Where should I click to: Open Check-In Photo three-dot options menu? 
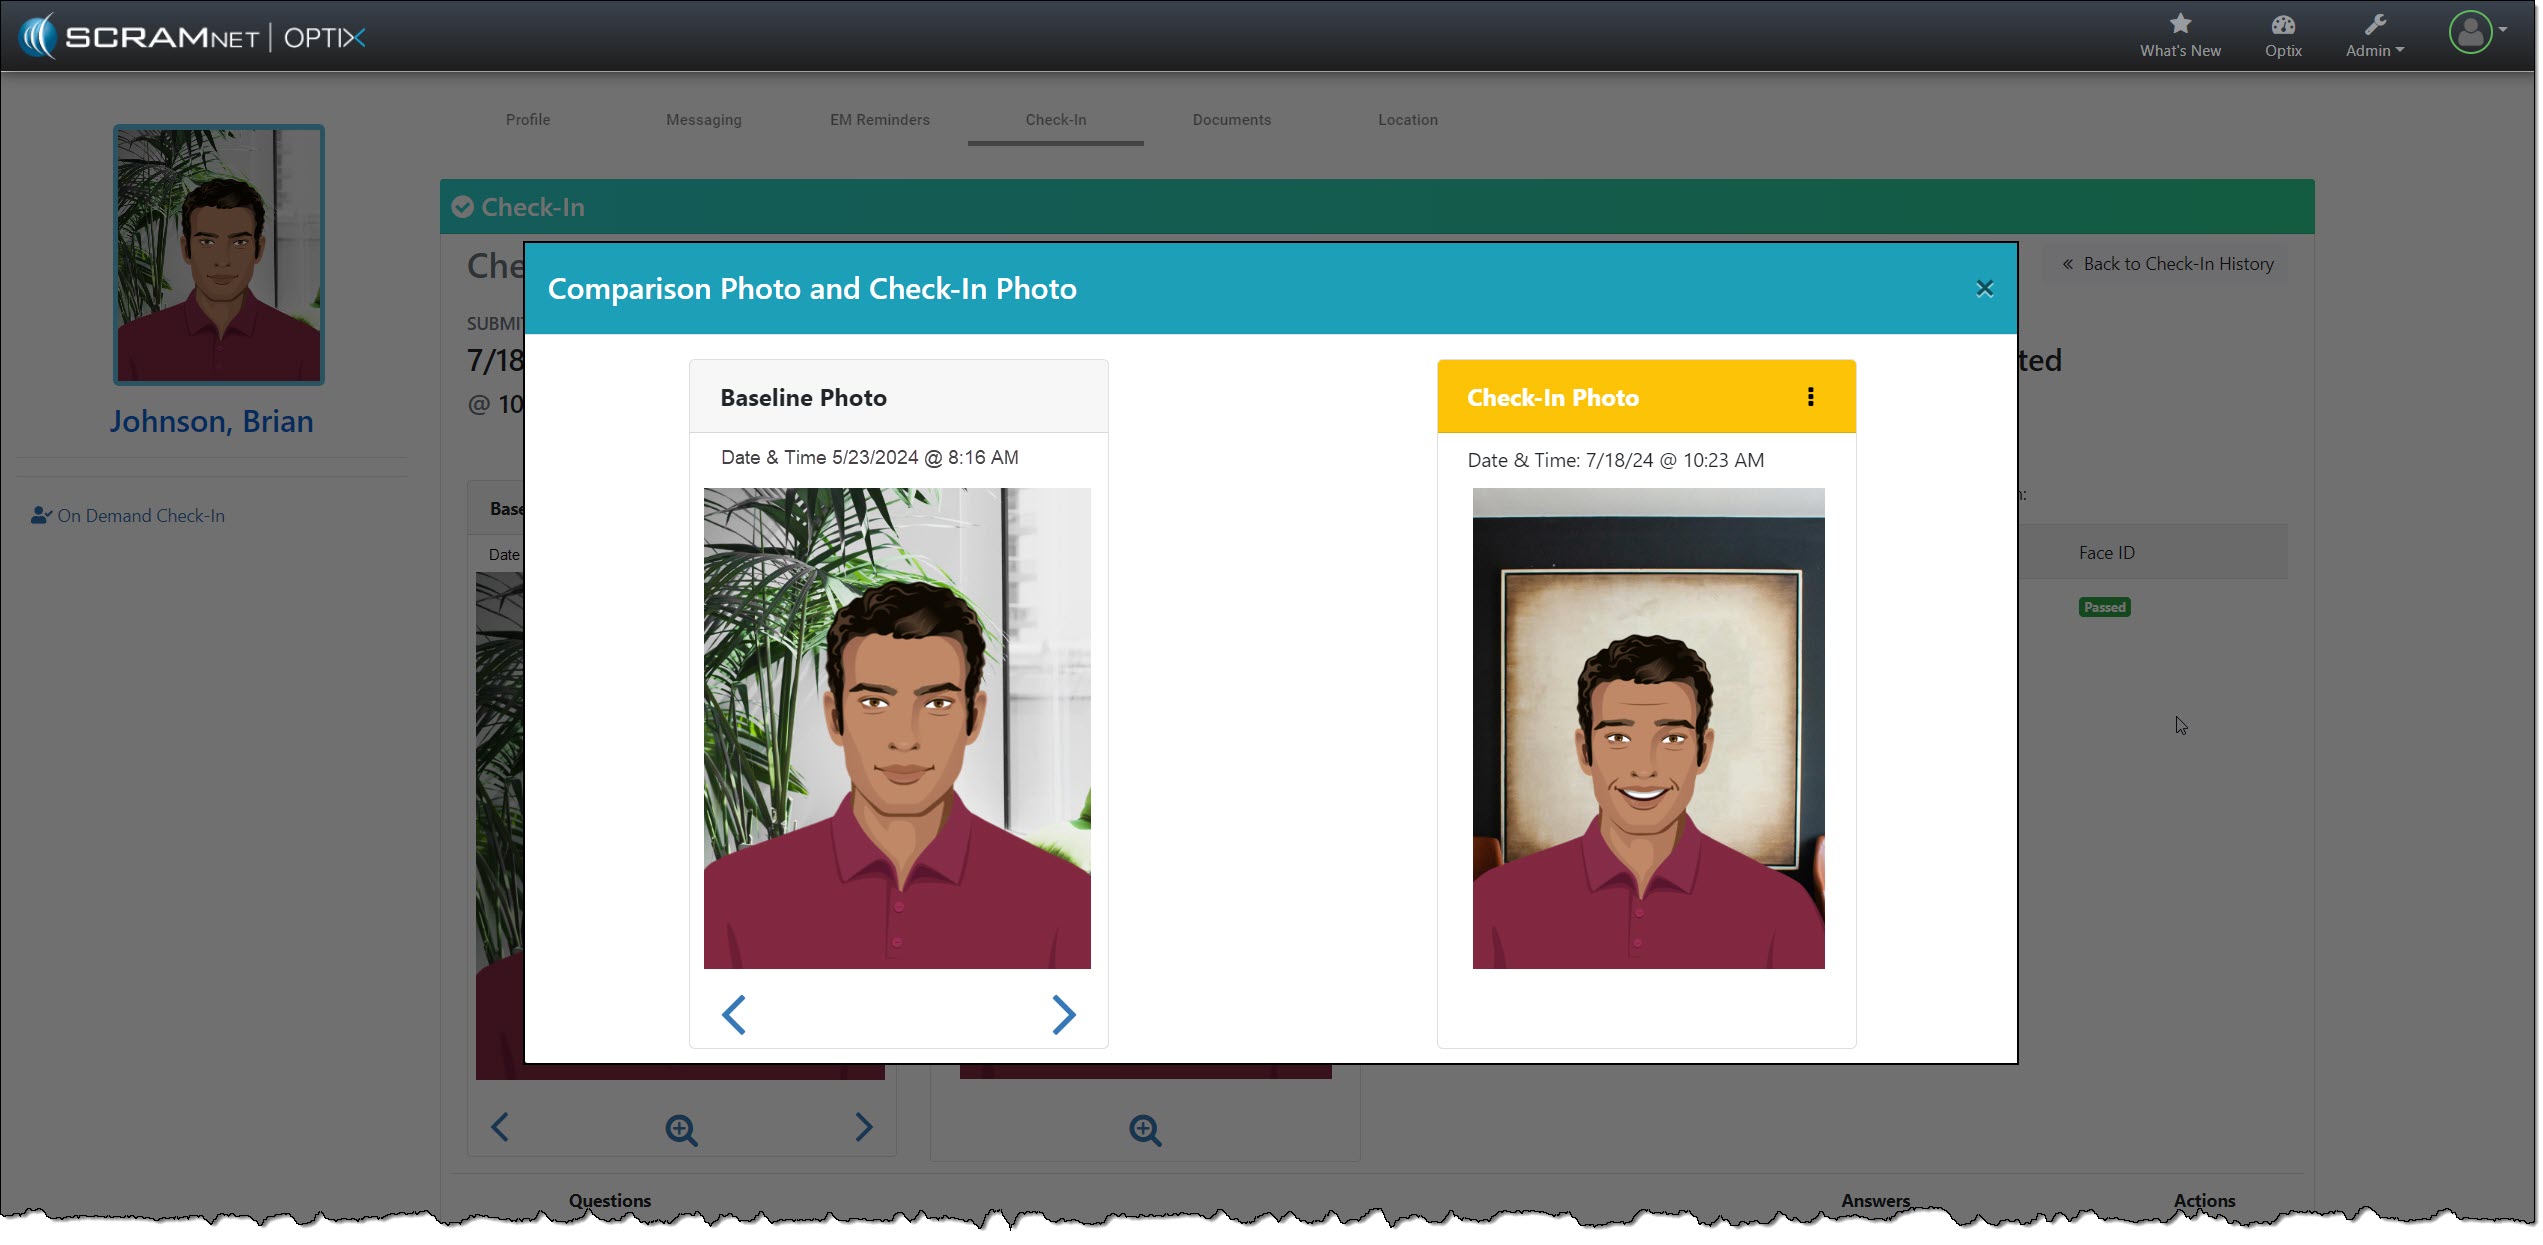tap(1810, 397)
